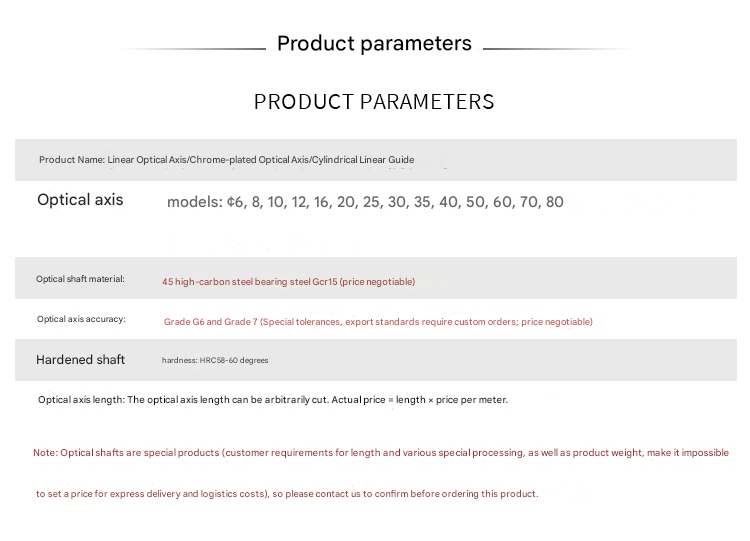Viewport: 750px width, 541px height.
Task: Click the "Optical axis length:" label
Action: (x=80, y=400)
